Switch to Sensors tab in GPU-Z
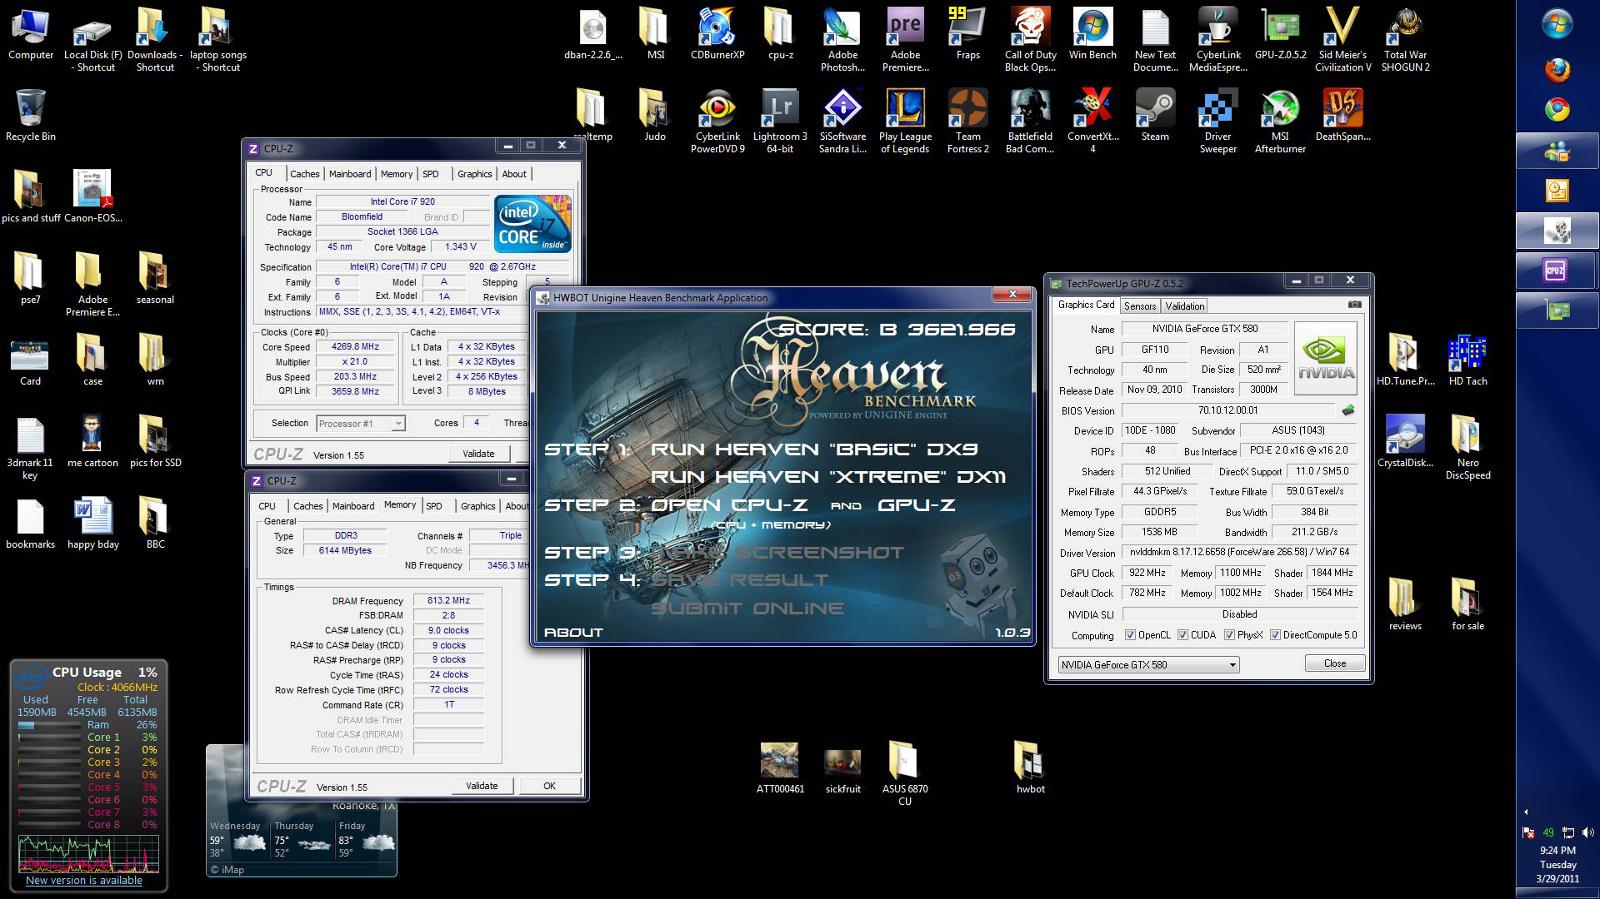The height and width of the screenshot is (899, 1600). [1139, 306]
